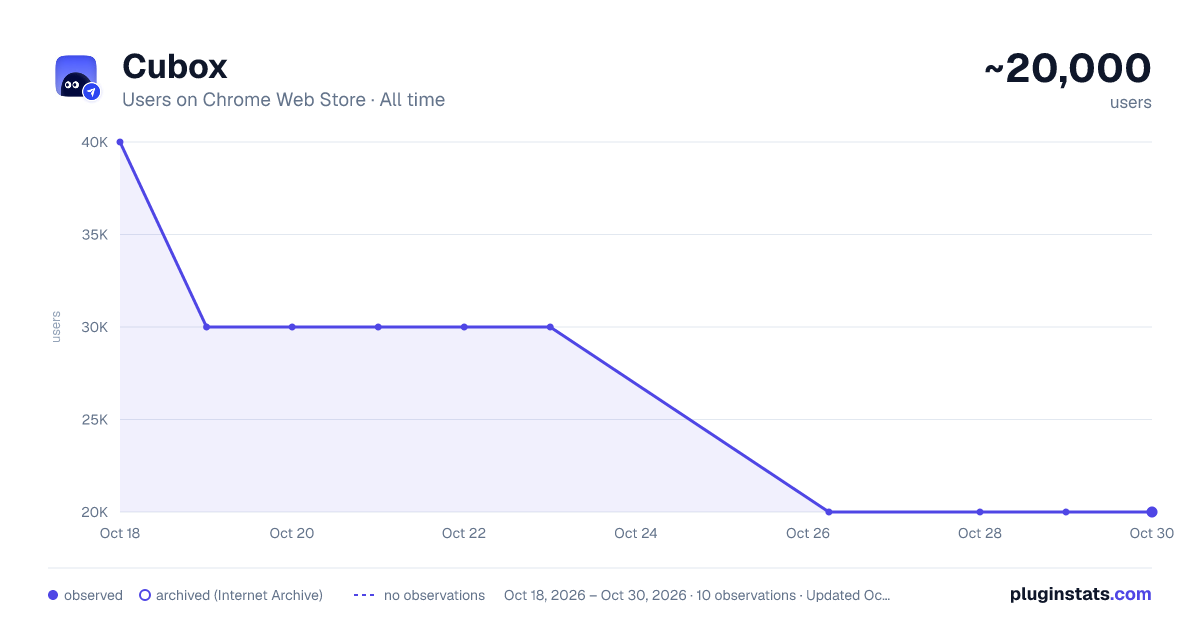Click the 25K y-axis label
This screenshot has width=1200, height=630.
point(95,420)
